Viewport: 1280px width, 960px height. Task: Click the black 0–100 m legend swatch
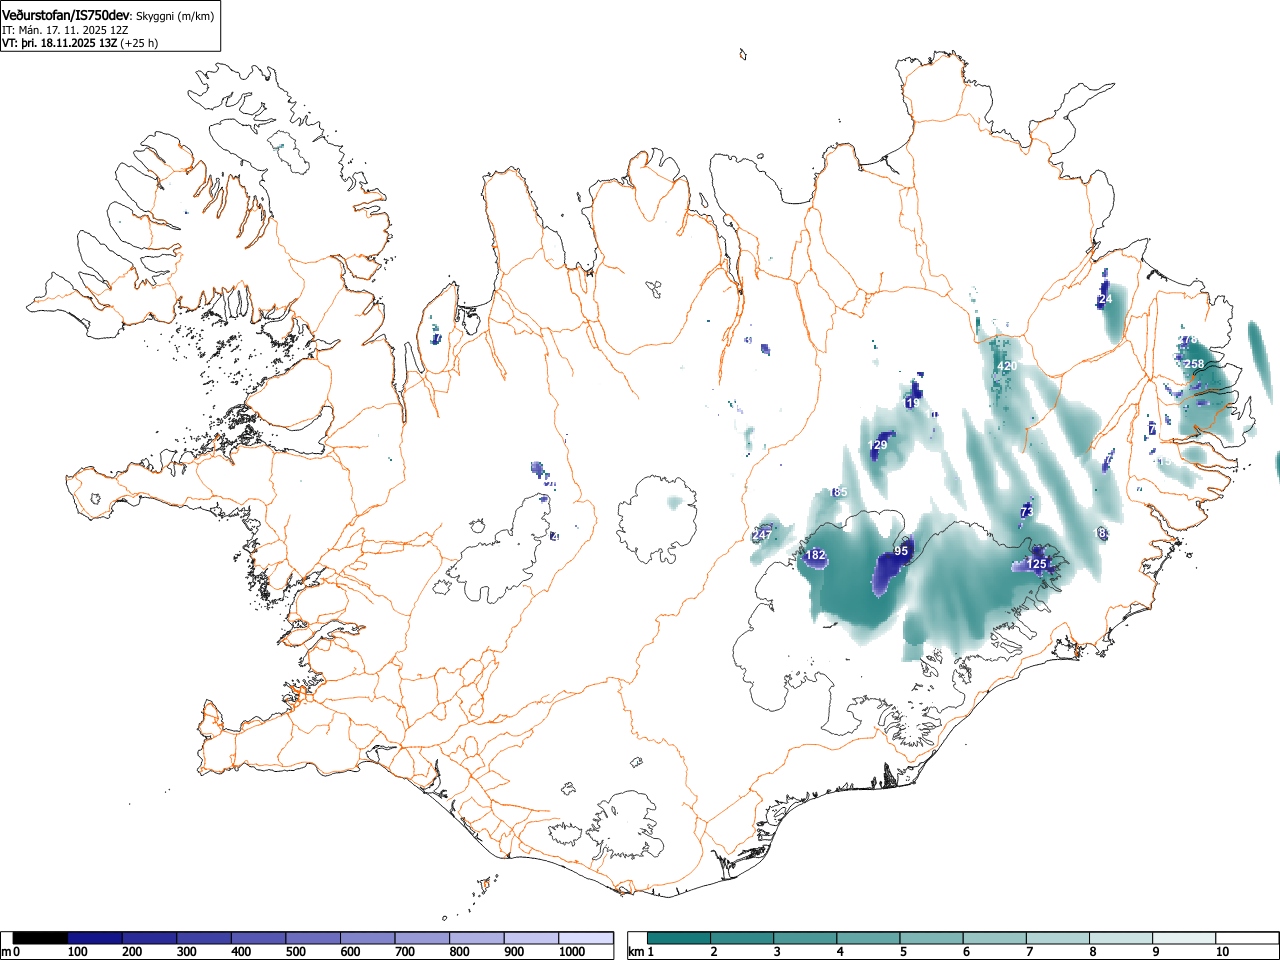(40, 938)
